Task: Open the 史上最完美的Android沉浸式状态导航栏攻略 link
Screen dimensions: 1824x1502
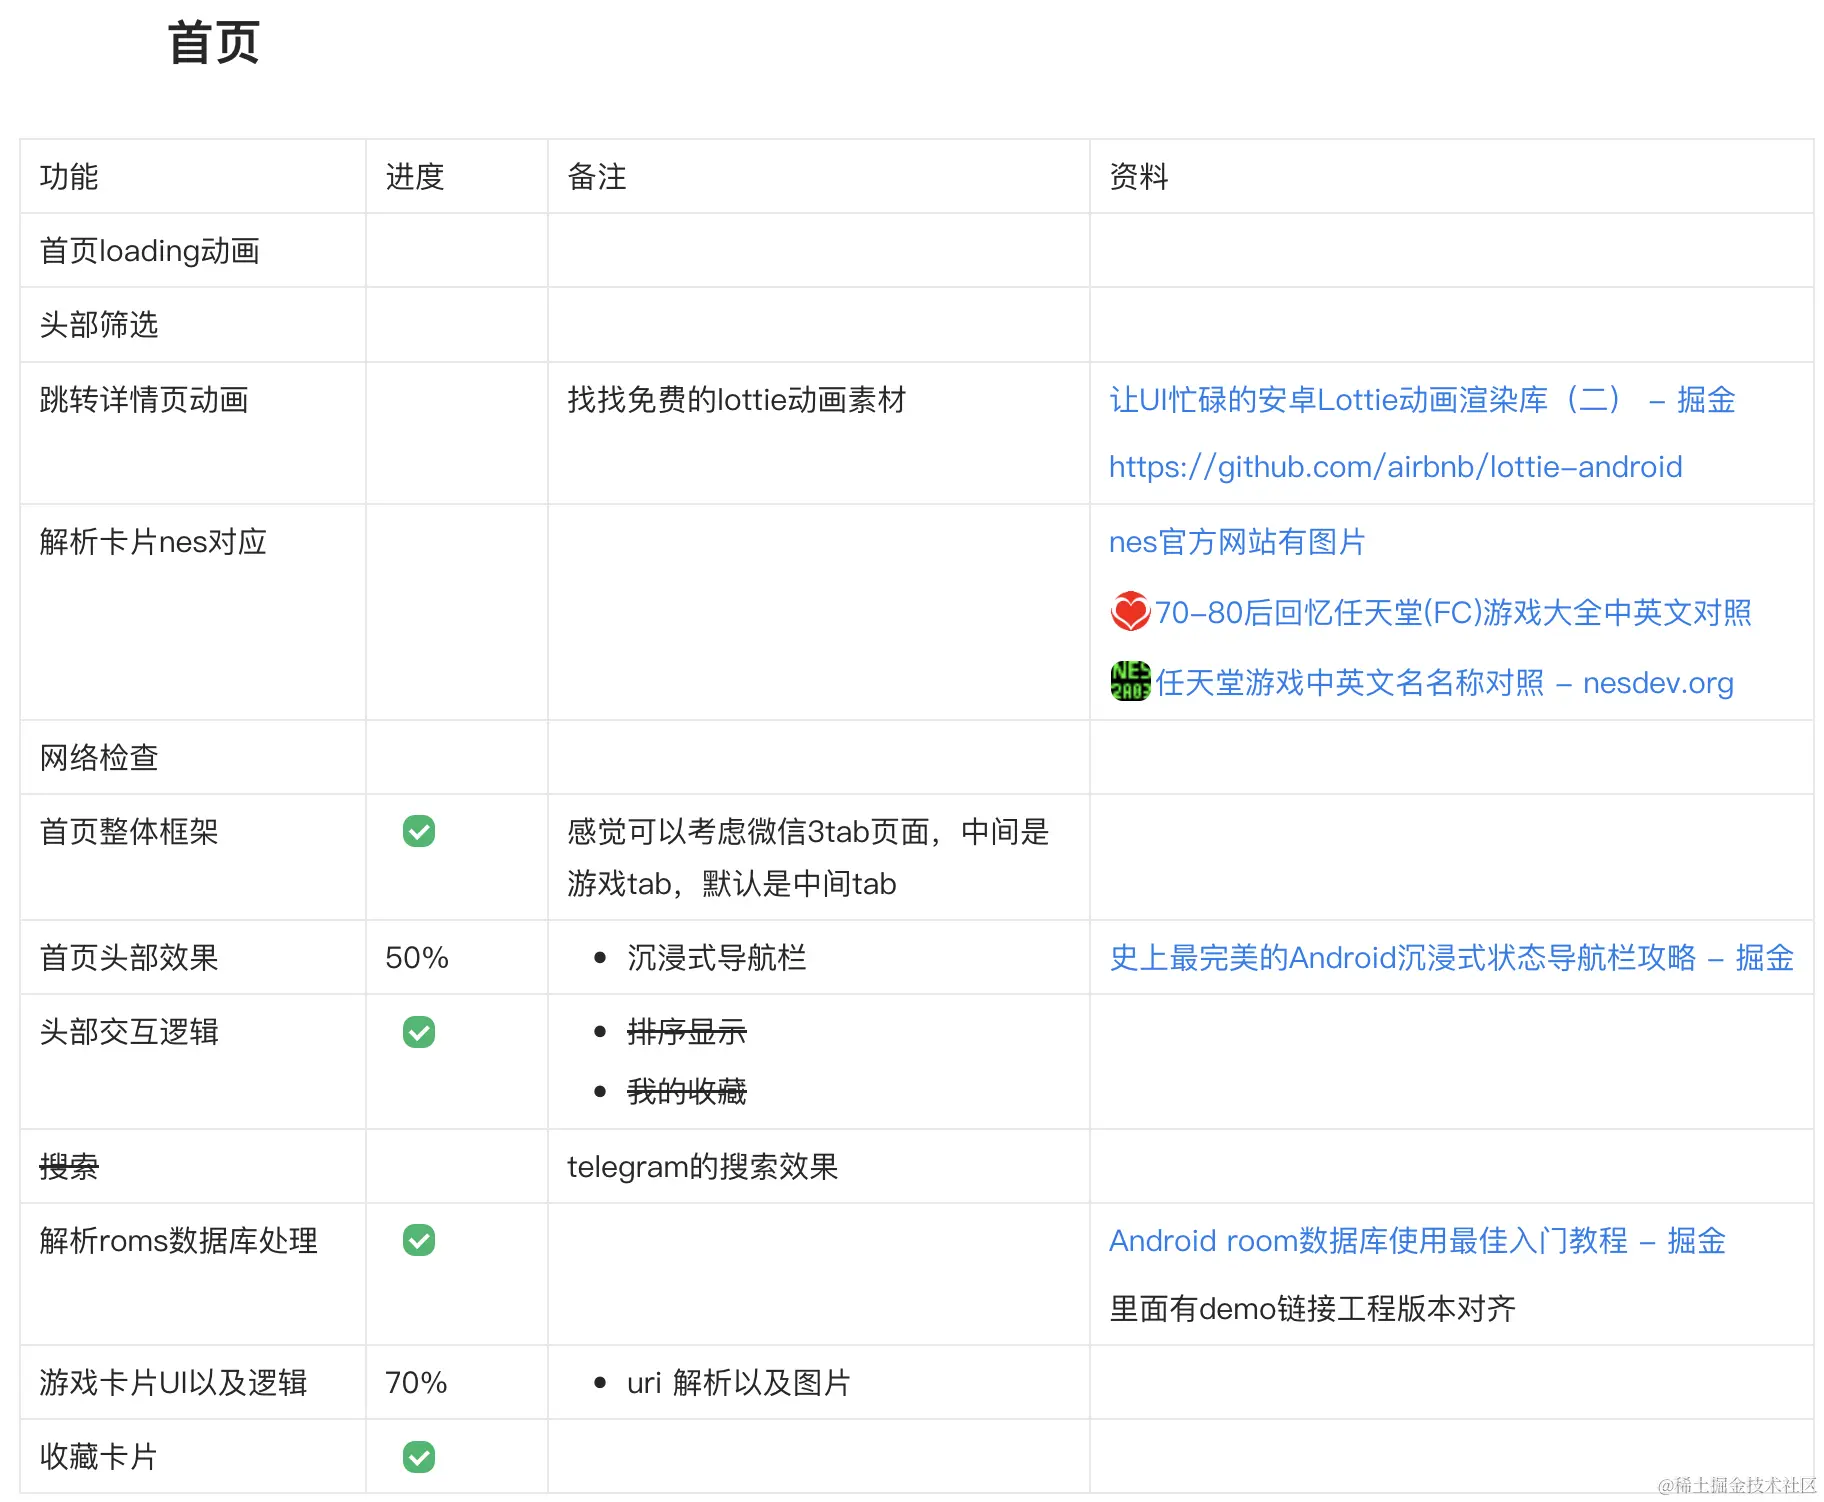Action: [x=1451, y=958]
